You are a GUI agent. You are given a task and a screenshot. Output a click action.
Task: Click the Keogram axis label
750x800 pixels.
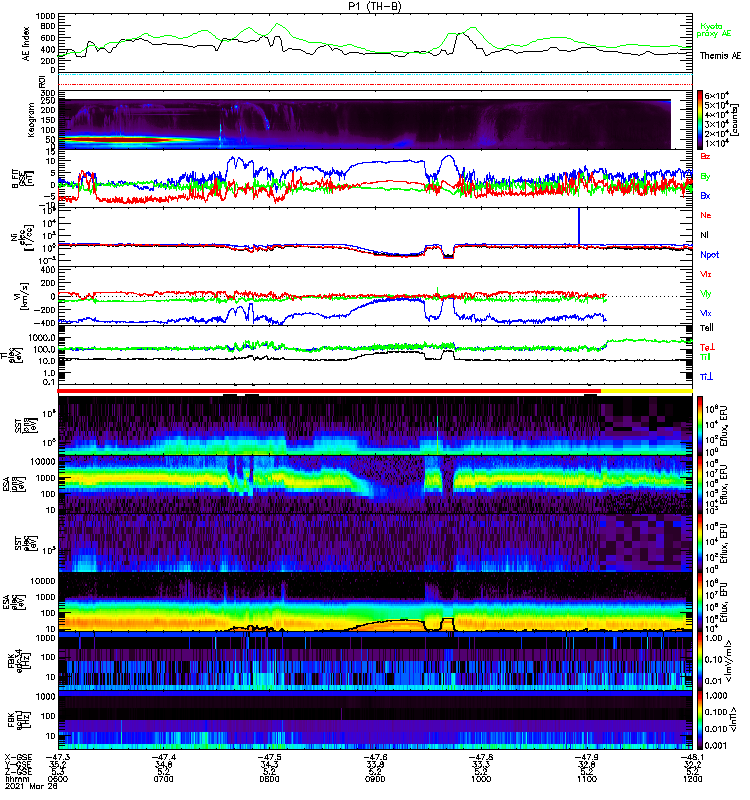(x=31, y=119)
